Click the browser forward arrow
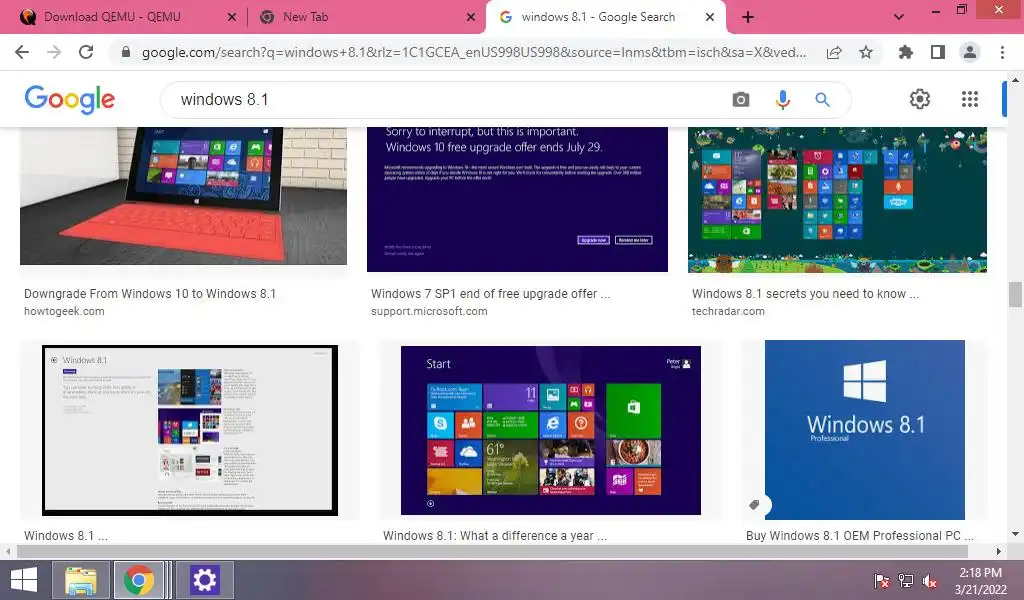The width and height of the screenshot is (1024, 600). [x=54, y=52]
